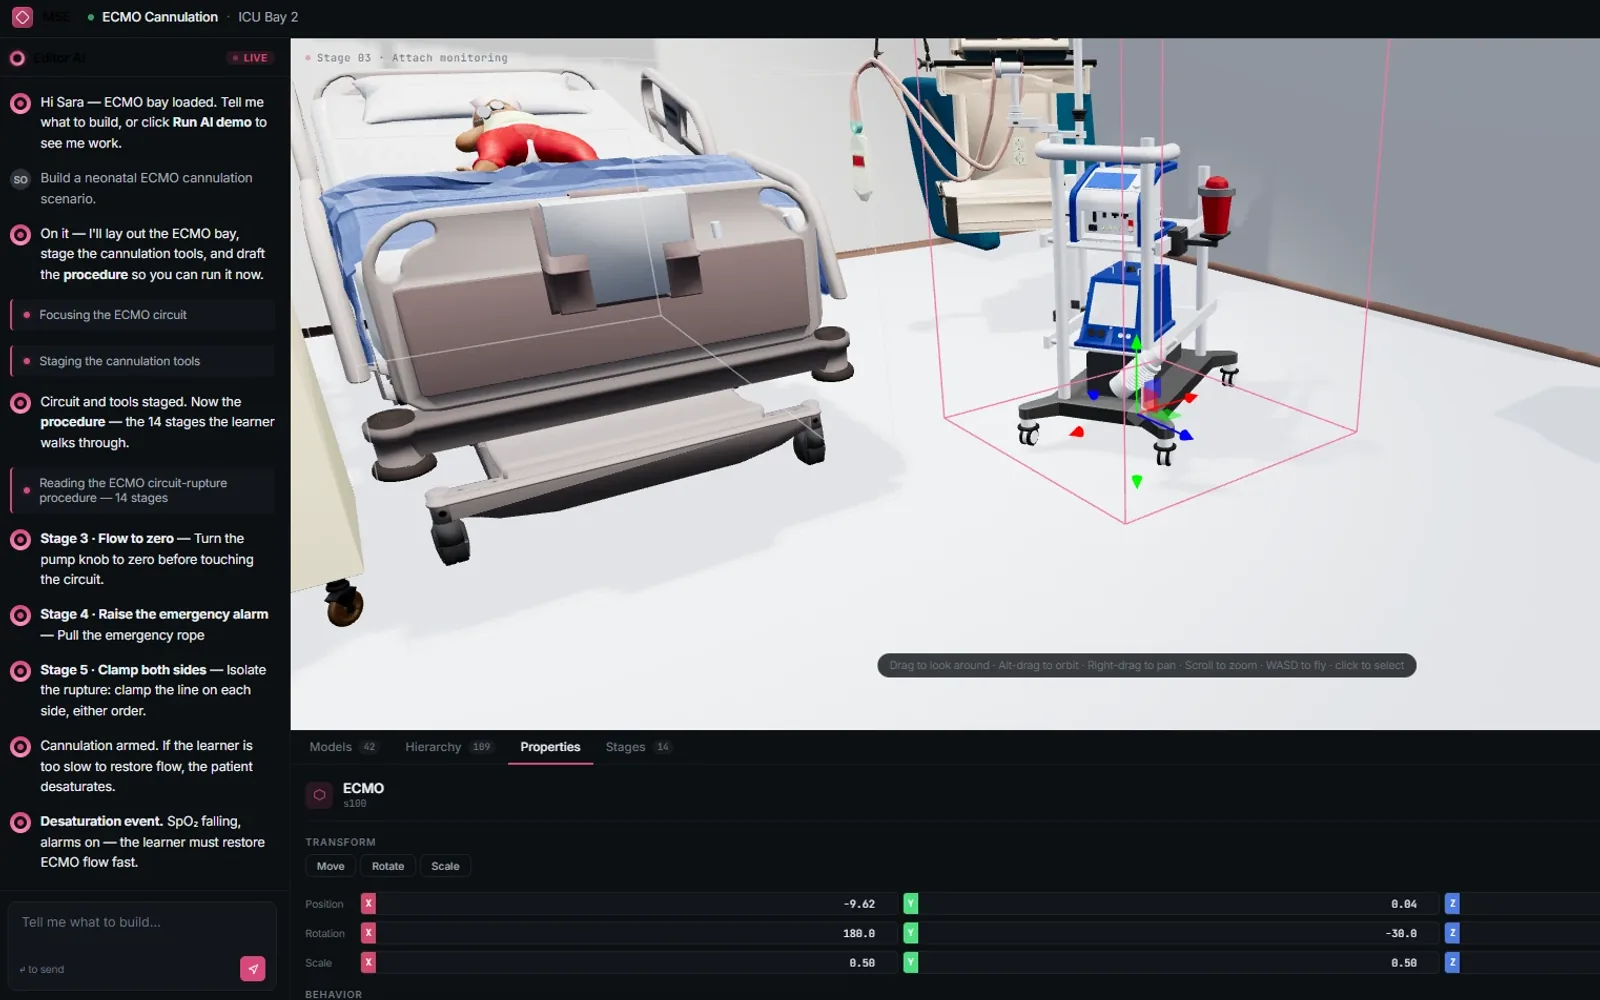Select the Properties tab
The width and height of the screenshot is (1600, 1000).
(x=550, y=747)
